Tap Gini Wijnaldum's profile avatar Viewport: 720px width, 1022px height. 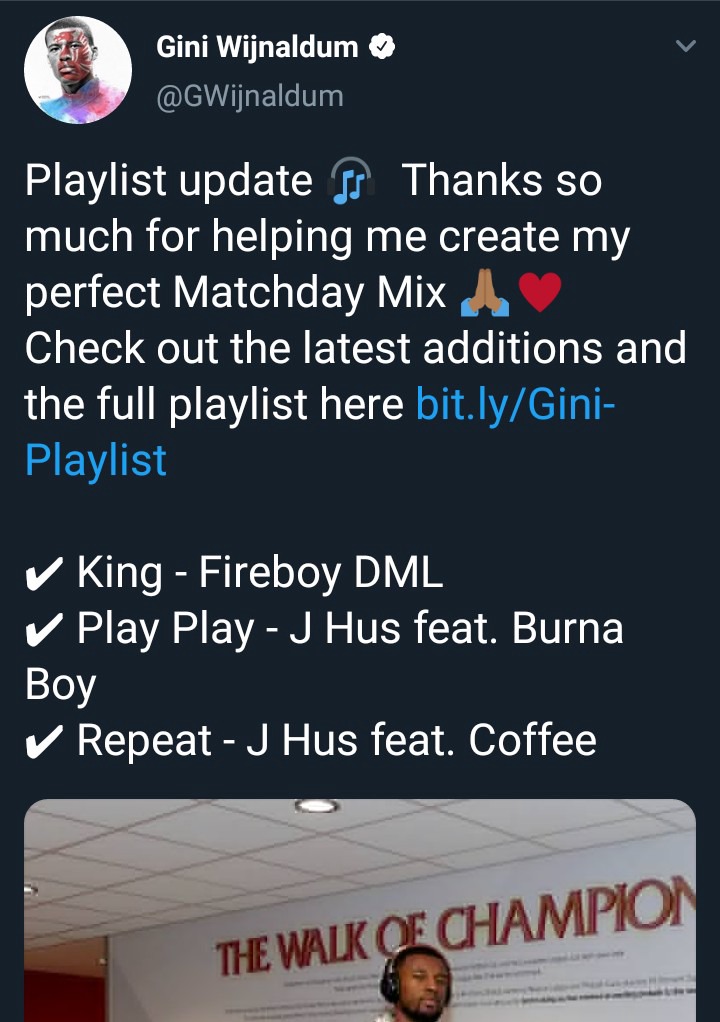78,70
